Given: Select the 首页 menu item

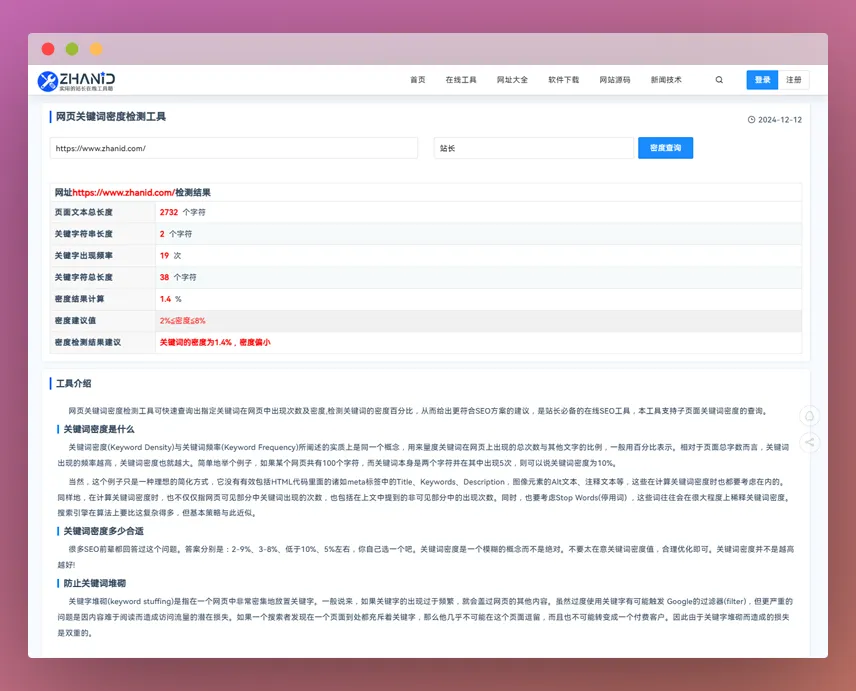Looking at the screenshot, I should point(417,79).
